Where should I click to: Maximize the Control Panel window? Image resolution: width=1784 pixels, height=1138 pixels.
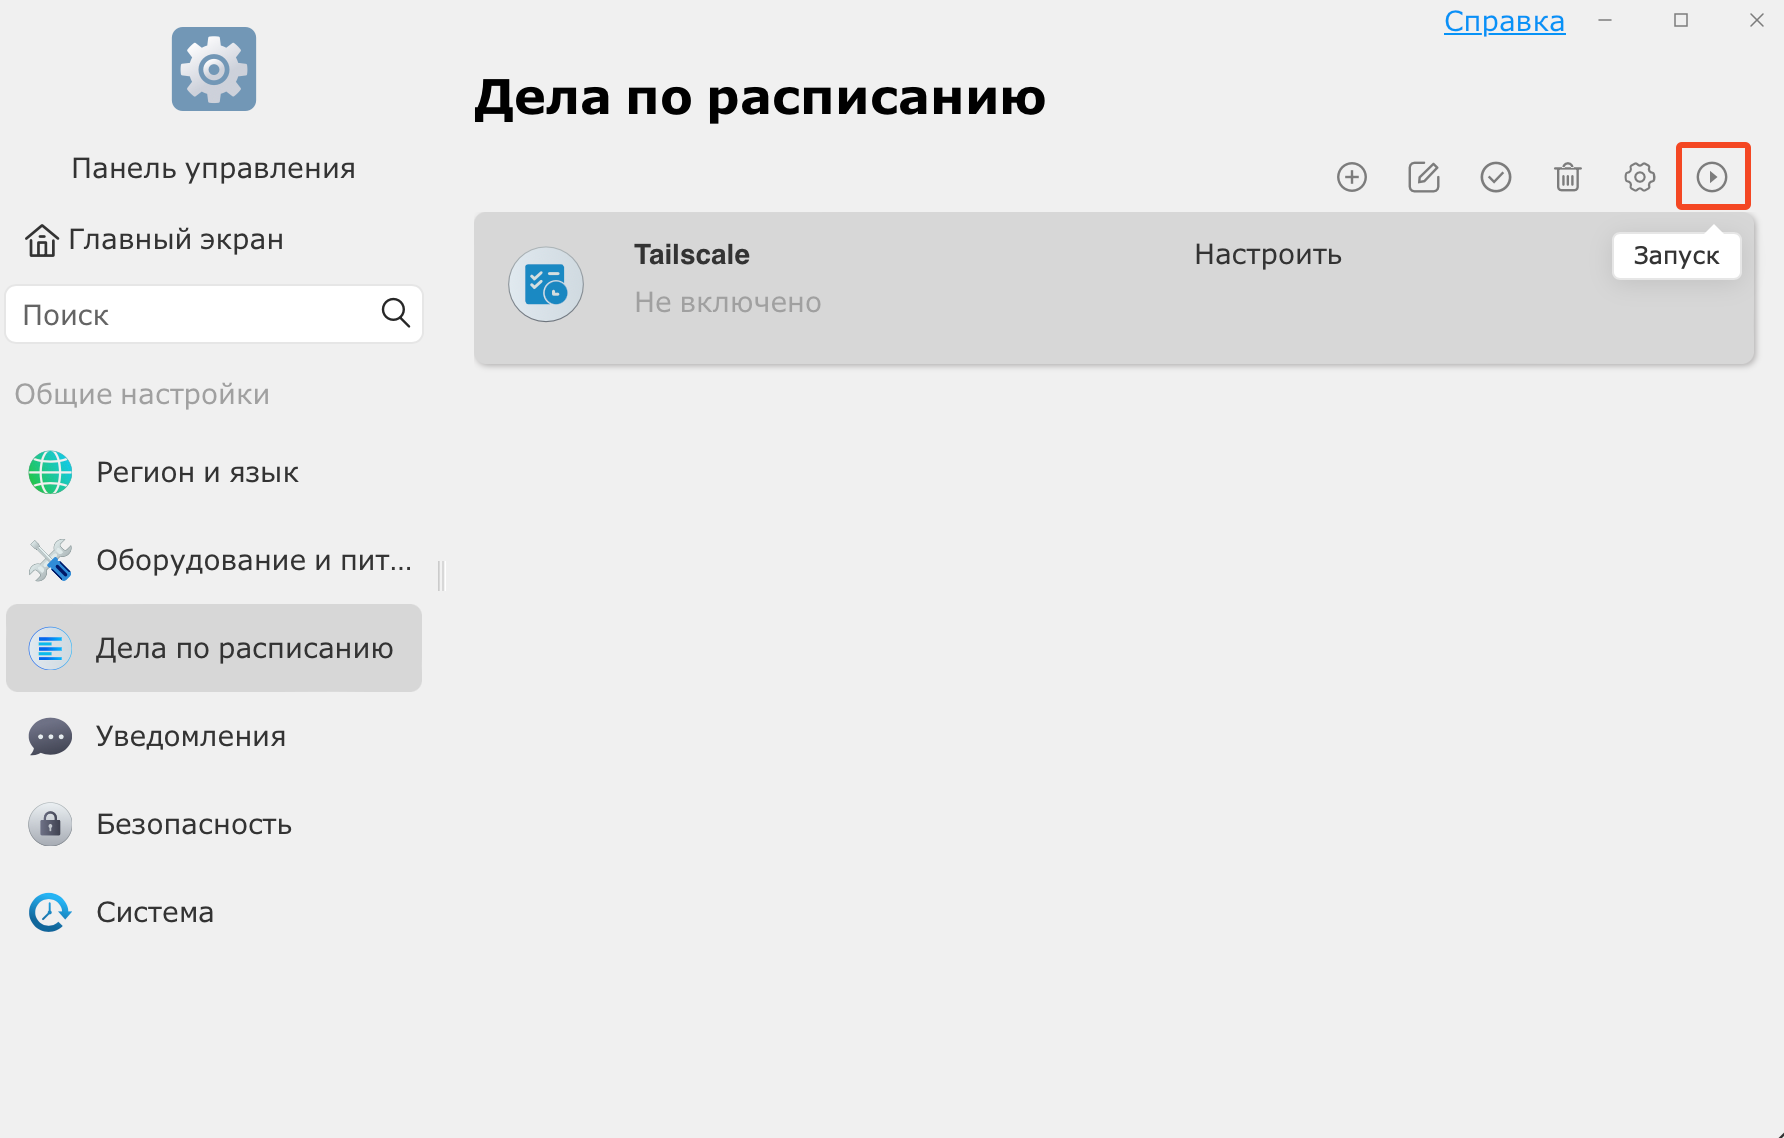point(1681,20)
